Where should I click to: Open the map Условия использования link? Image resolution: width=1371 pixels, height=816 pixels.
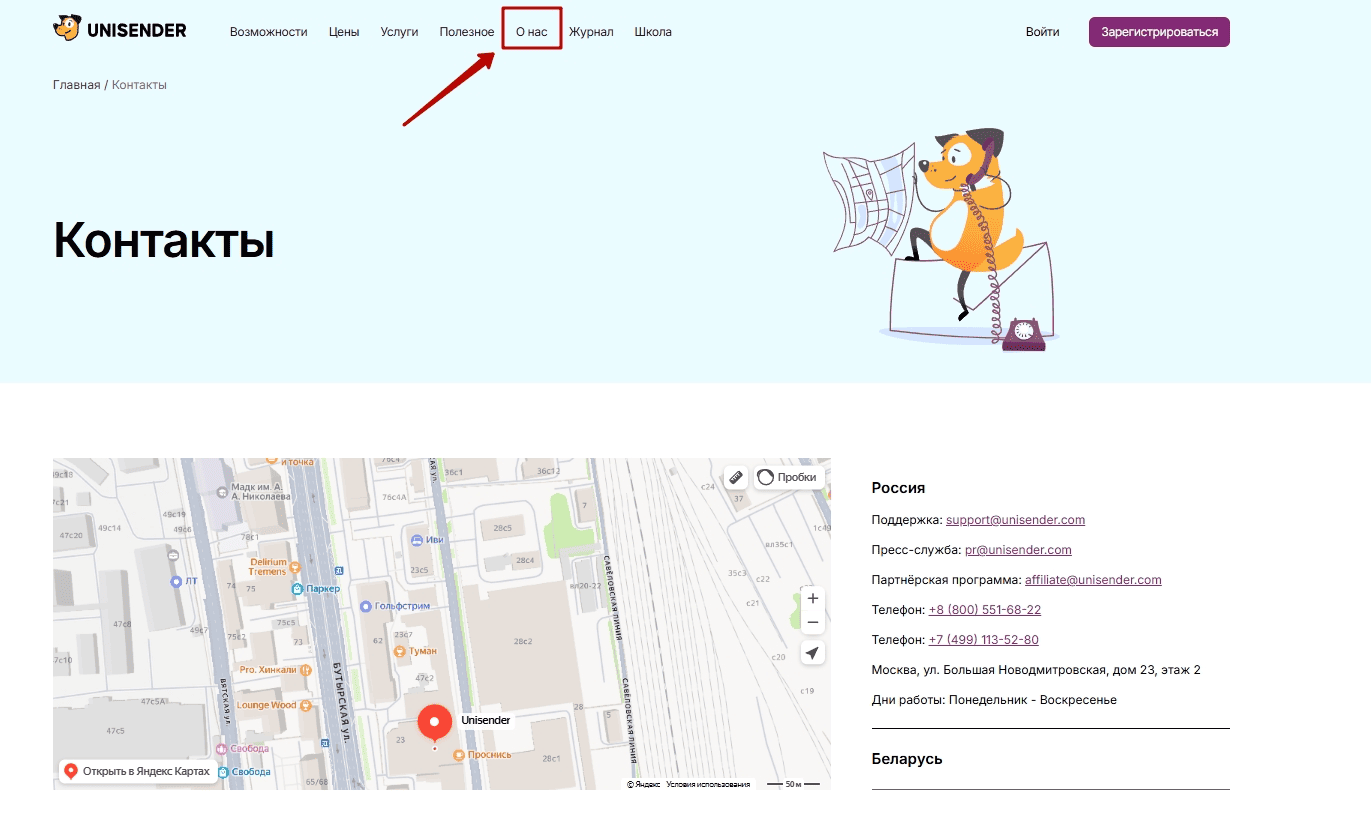pyautogui.click(x=708, y=785)
